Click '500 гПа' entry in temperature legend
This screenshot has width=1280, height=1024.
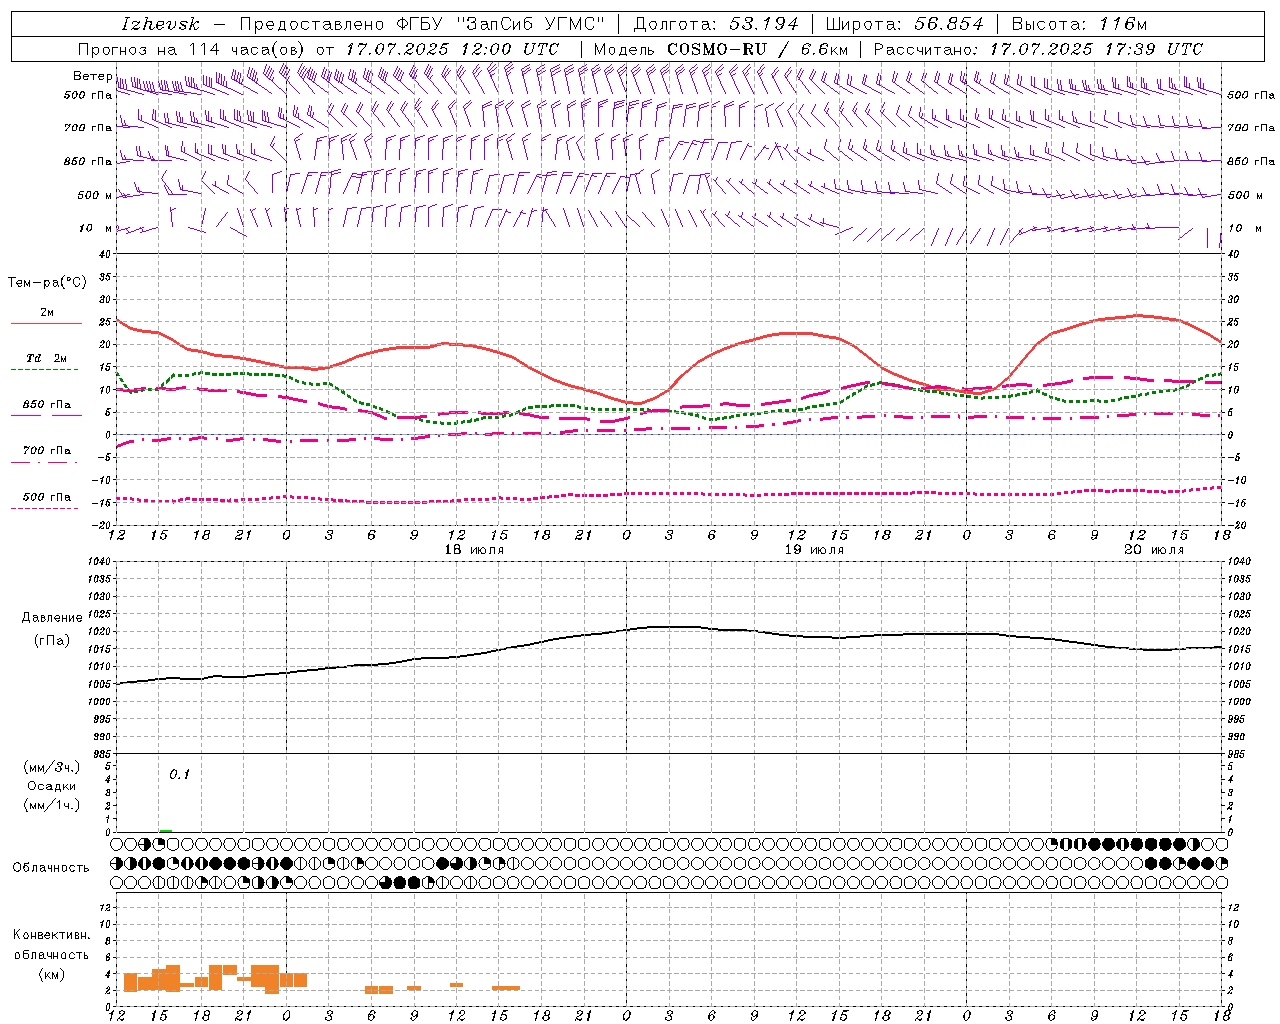point(46,497)
